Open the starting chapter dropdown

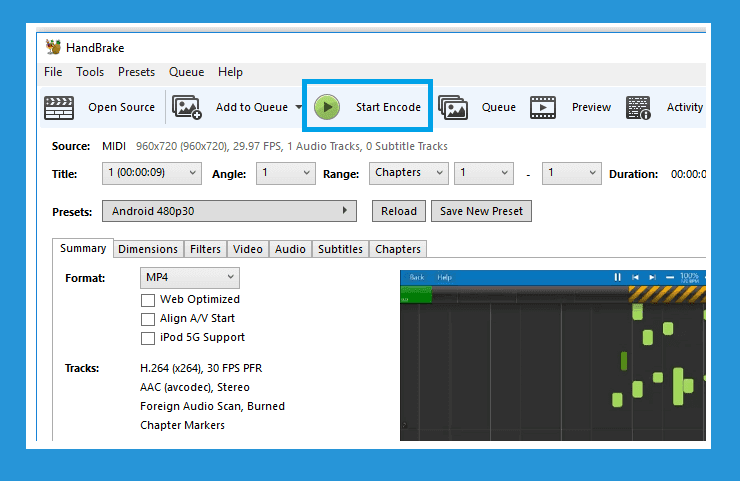pyautogui.click(x=484, y=173)
